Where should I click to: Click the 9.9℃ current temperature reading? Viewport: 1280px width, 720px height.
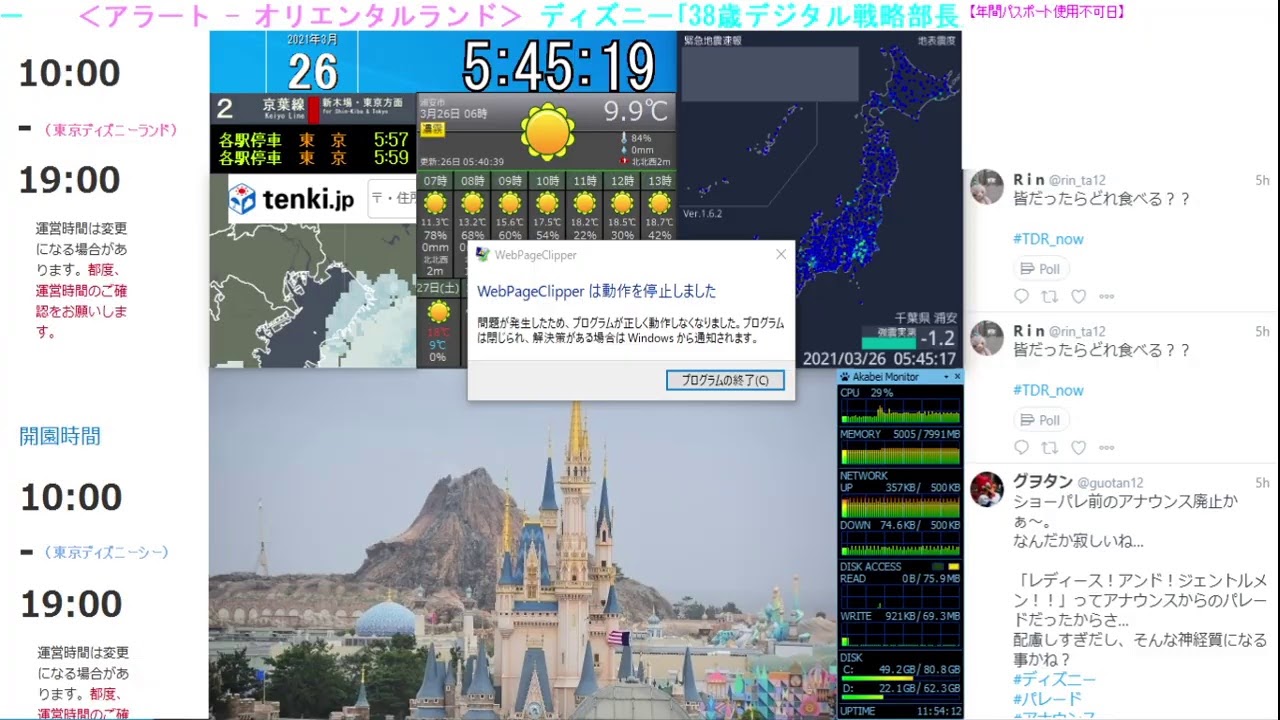(636, 110)
